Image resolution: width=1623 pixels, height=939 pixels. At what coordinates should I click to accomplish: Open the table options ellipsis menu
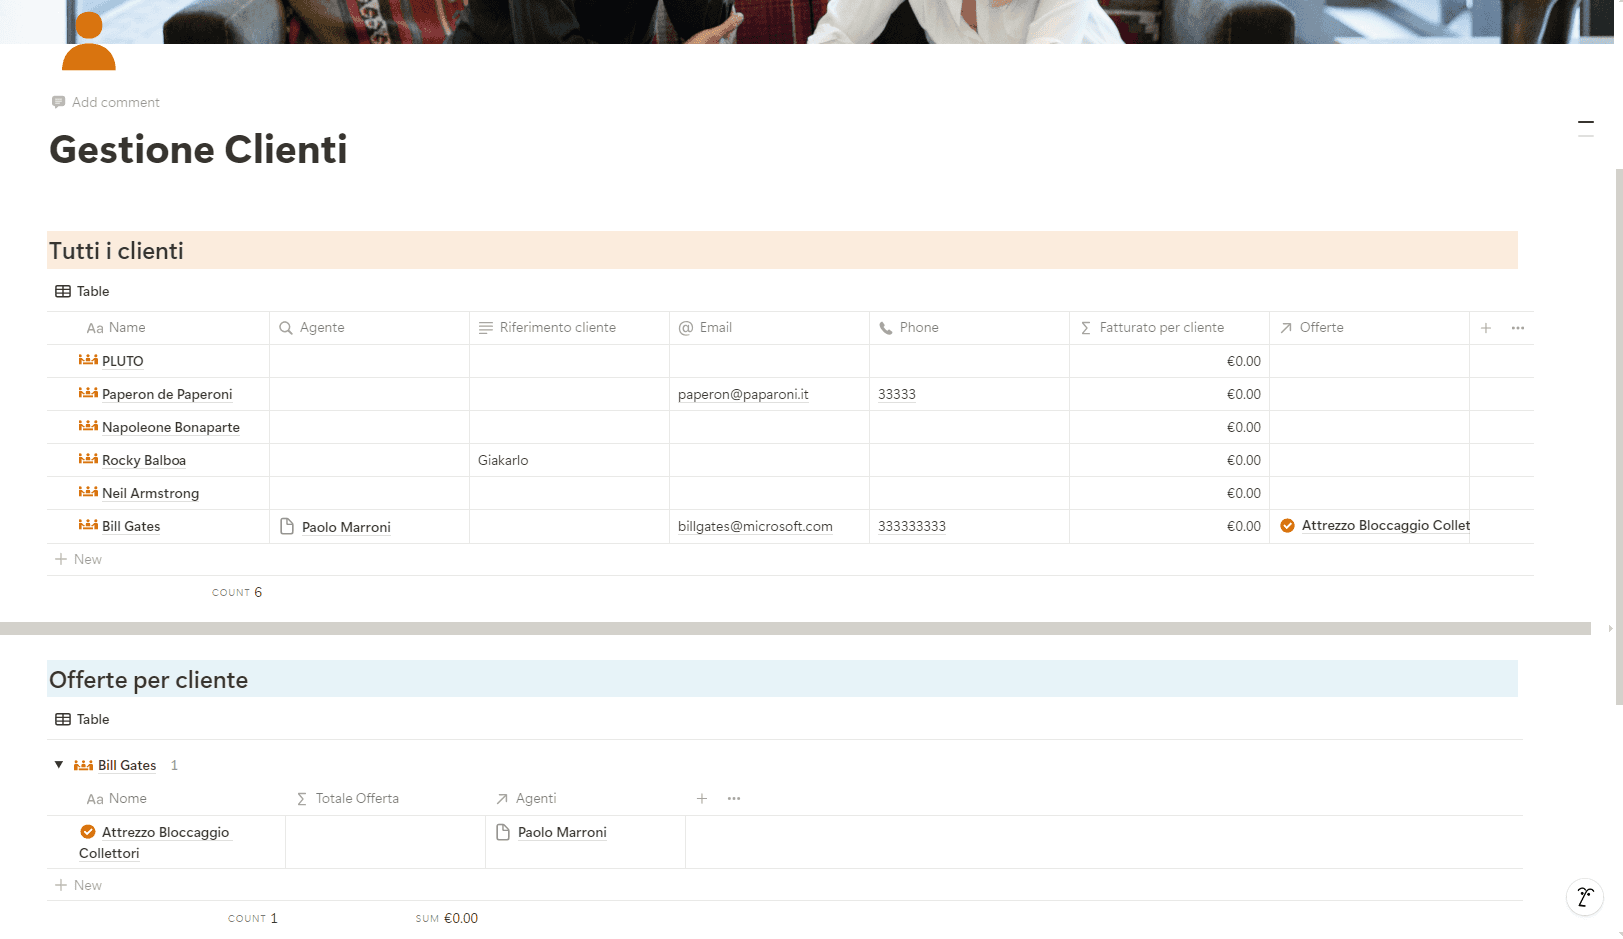point(1517,327)
